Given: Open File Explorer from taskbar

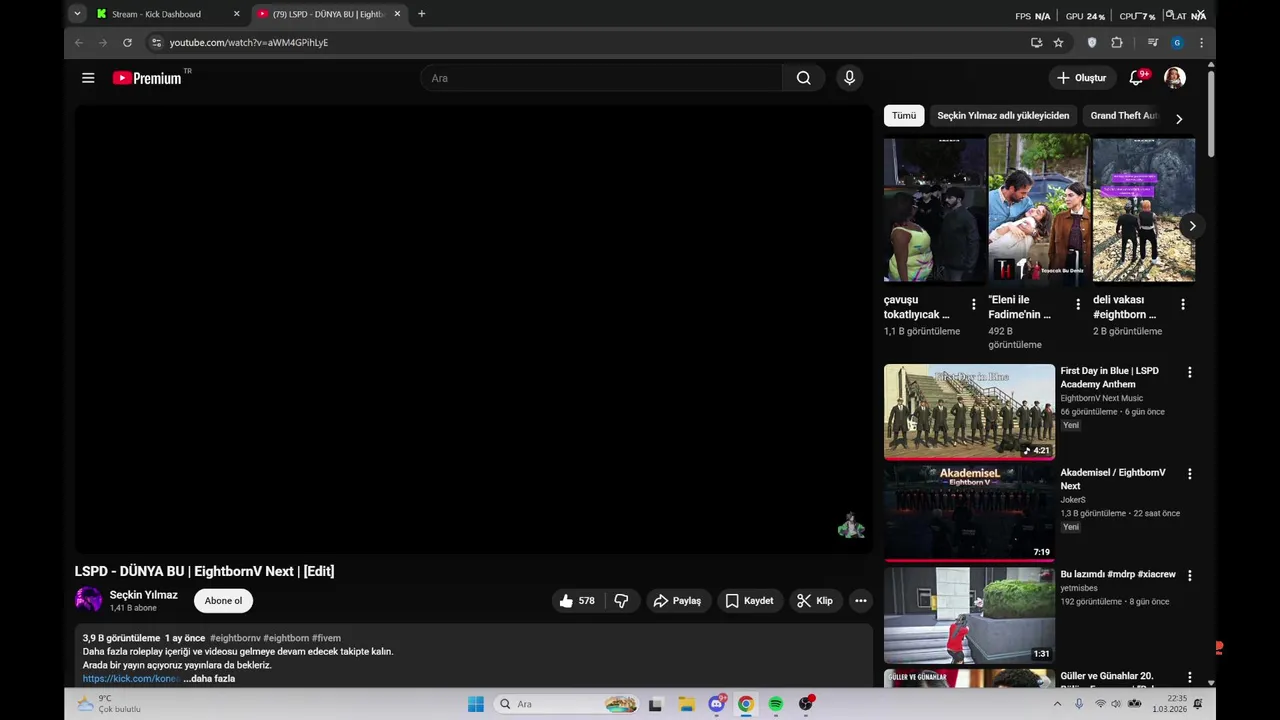Looking at the screenshot, I should 686,704.
